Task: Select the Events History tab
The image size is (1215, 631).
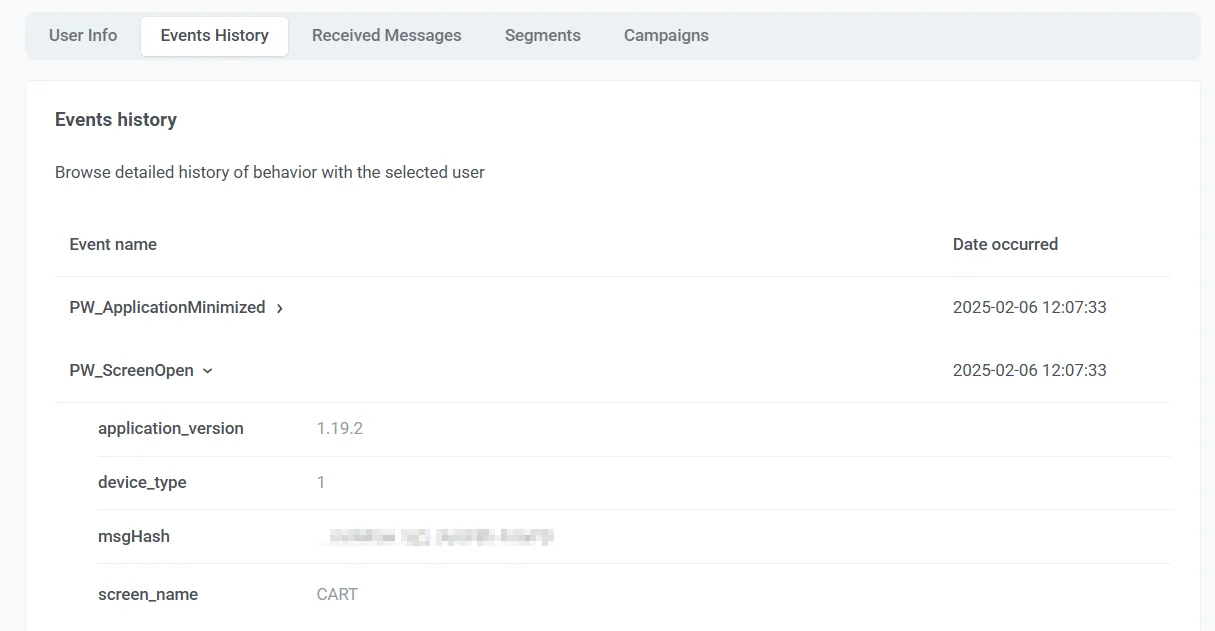Action: (x=214, y=35)
